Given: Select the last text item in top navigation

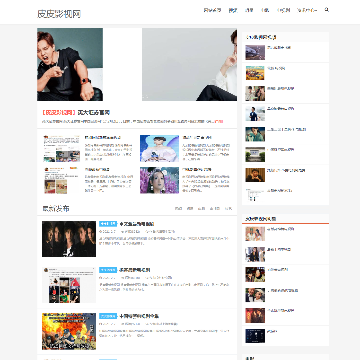Looking at the screenshot, I should (307, 10).
